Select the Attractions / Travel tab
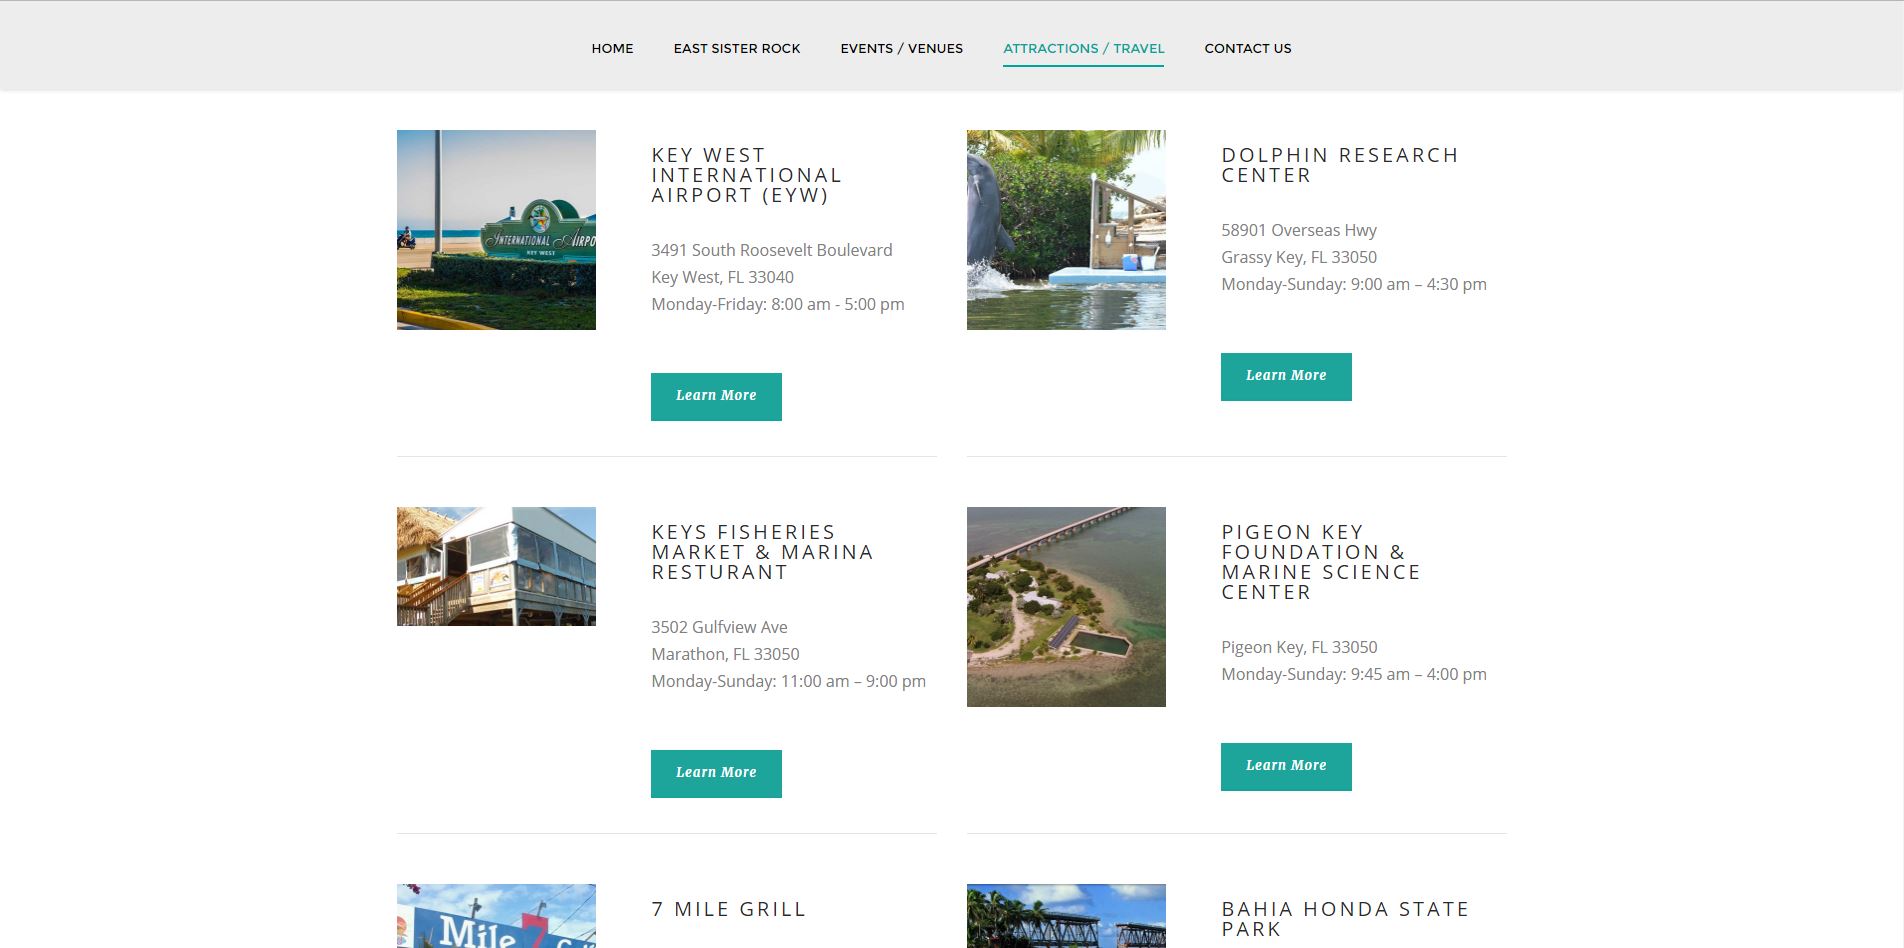The height and width of the screenshot is (948, 1904). (x=1083, y=48)
